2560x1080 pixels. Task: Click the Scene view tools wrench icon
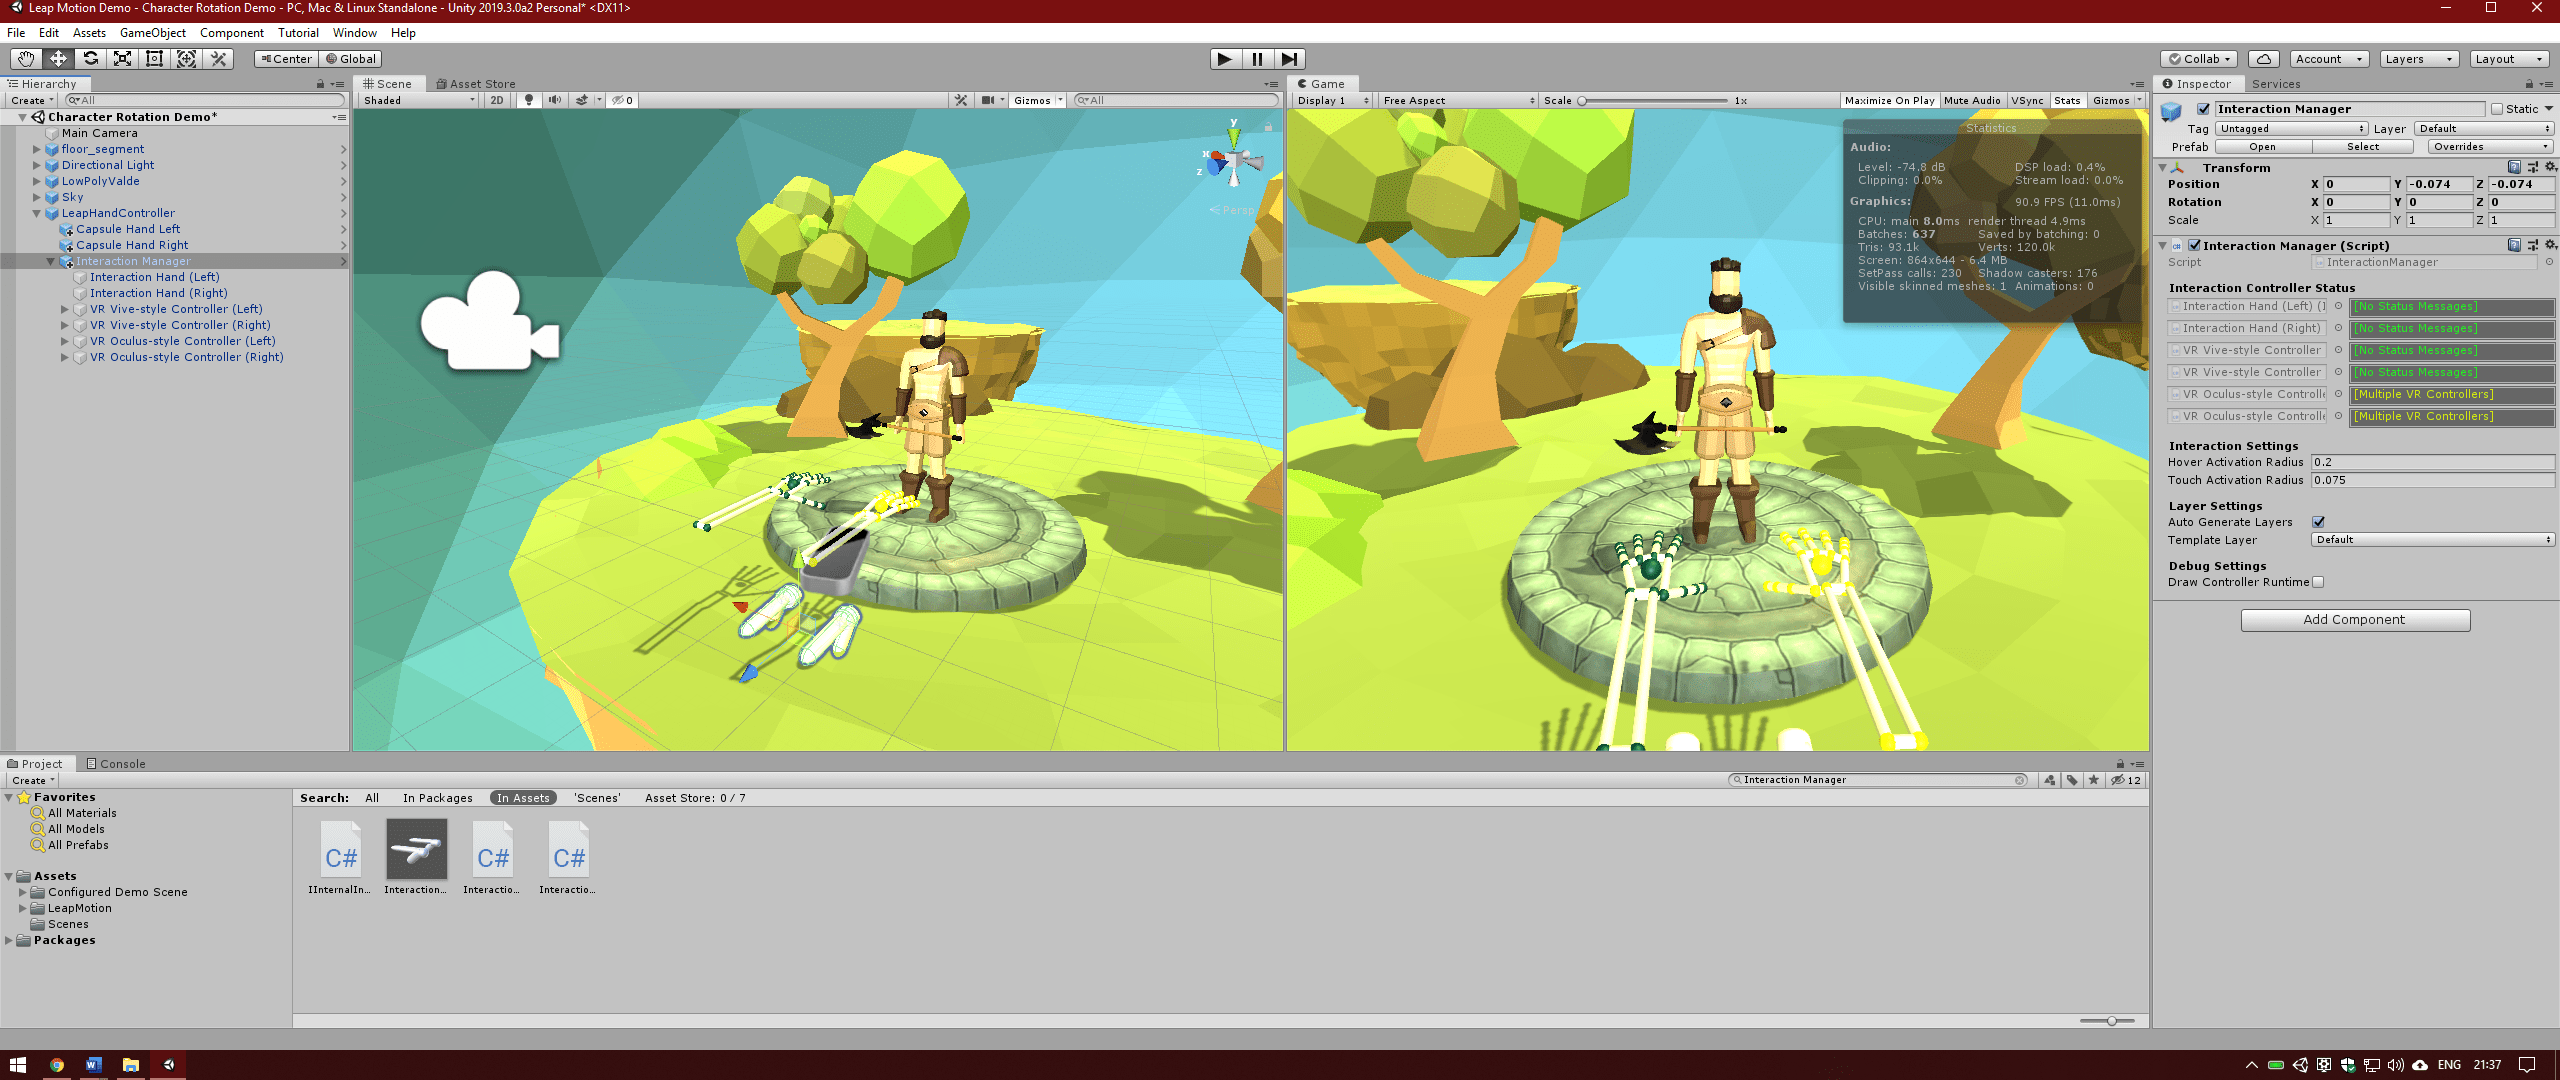(961, 100)
